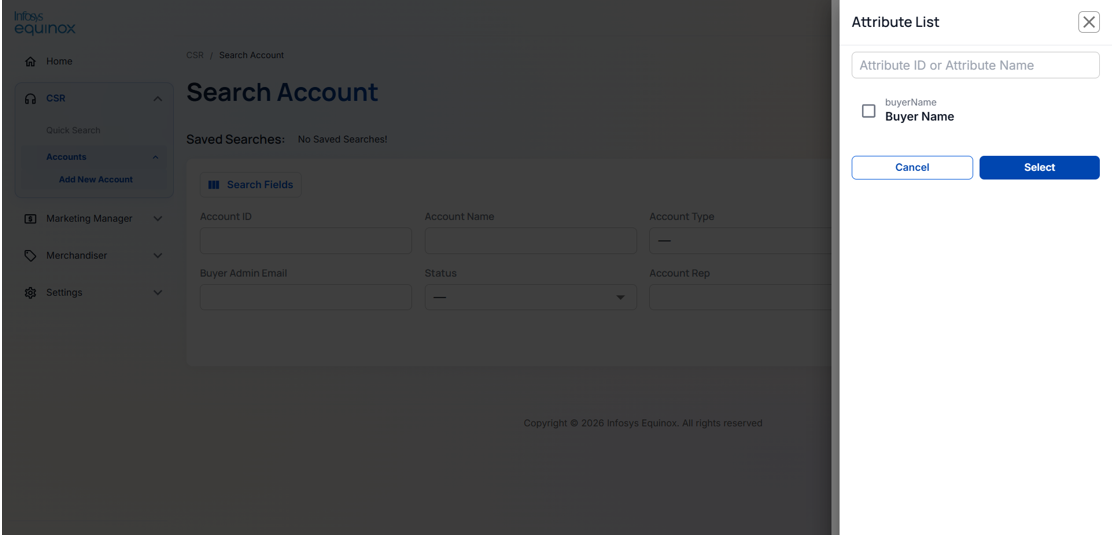Viewport: 1118px width, 535px height.
Task: Click the 'buyerName' attribute ID text
Action: pyautogui.click(x=911, y=102)
